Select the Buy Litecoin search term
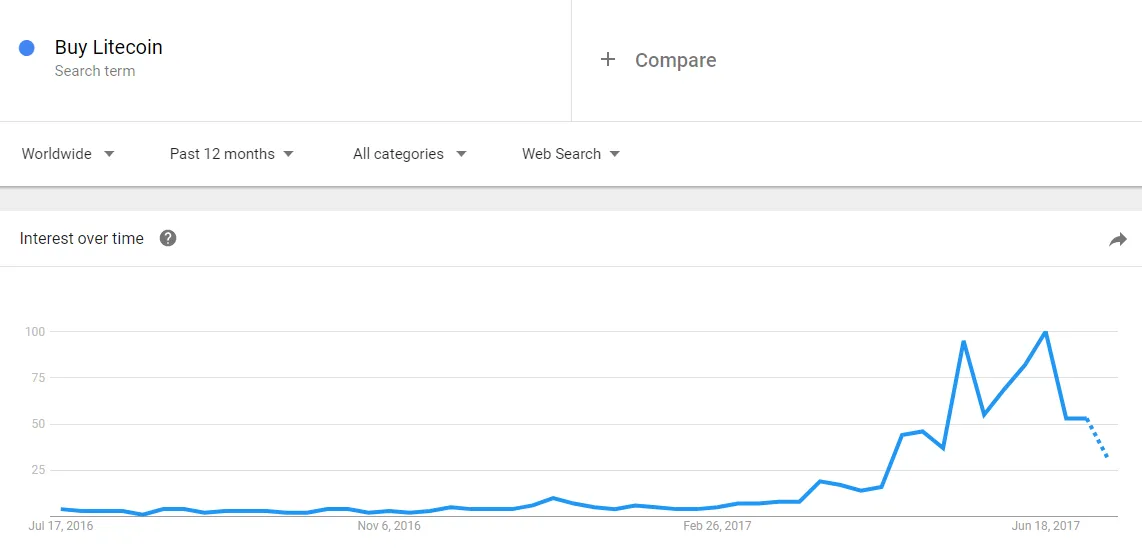The width and height of the screenshot is (1142, 559). 109,47
